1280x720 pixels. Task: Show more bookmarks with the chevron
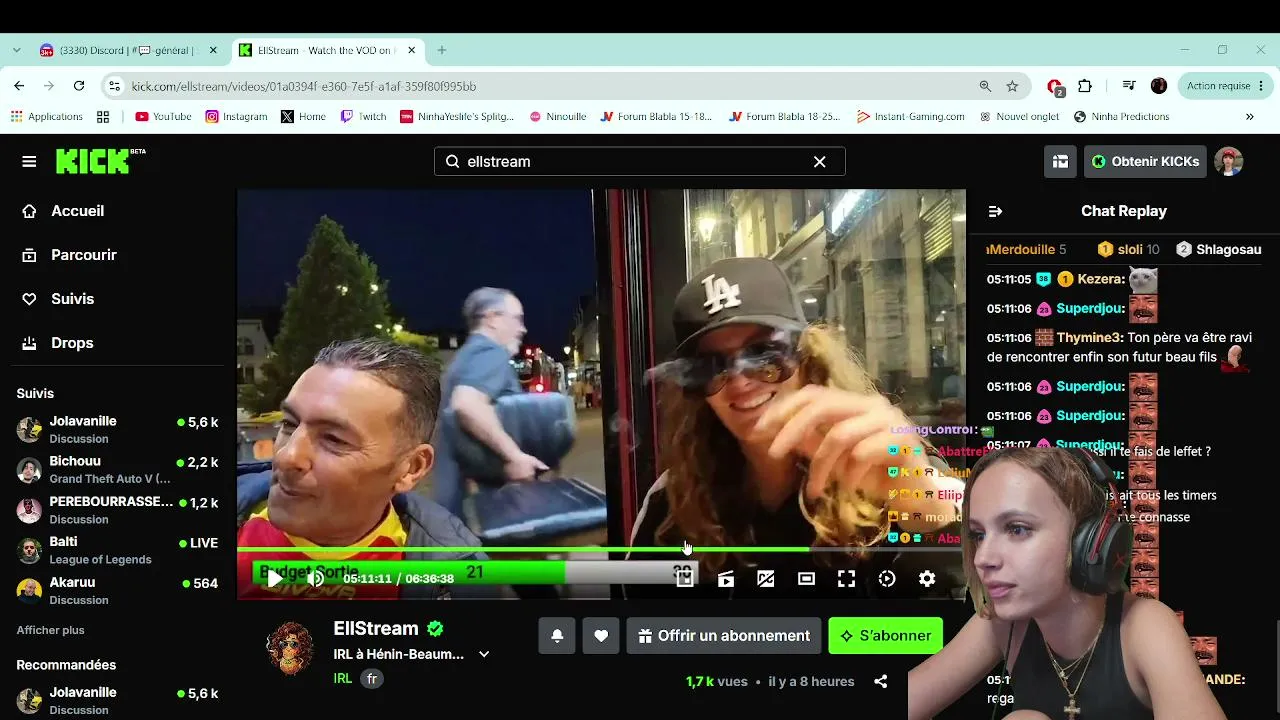pos(1249,116)
